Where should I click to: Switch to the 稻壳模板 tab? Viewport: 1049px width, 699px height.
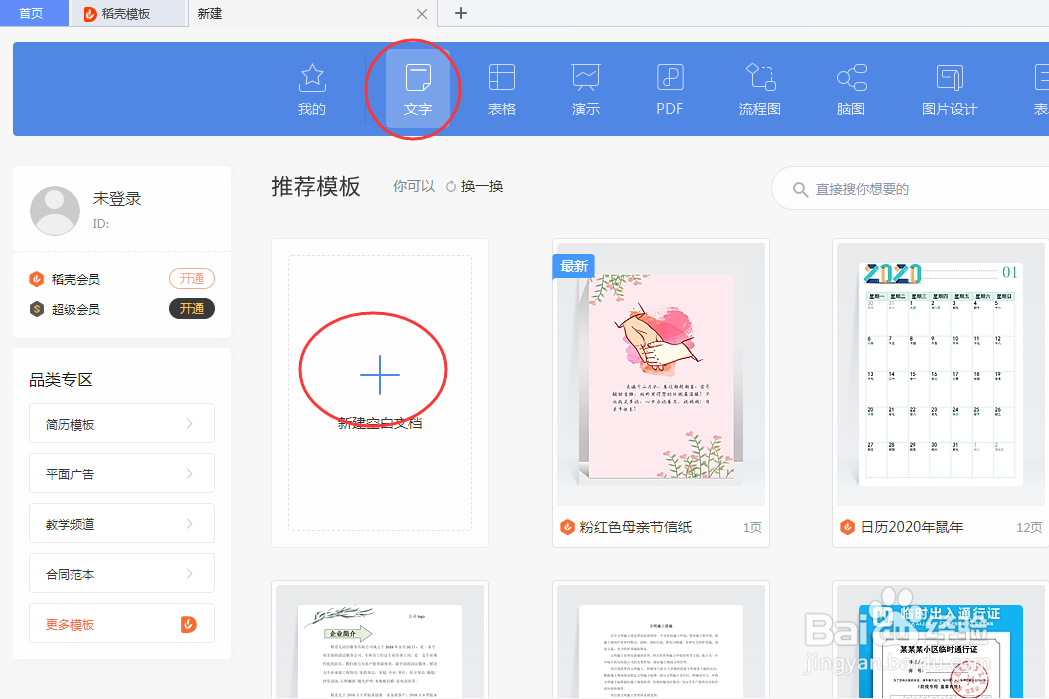click(x=128, y=13)
